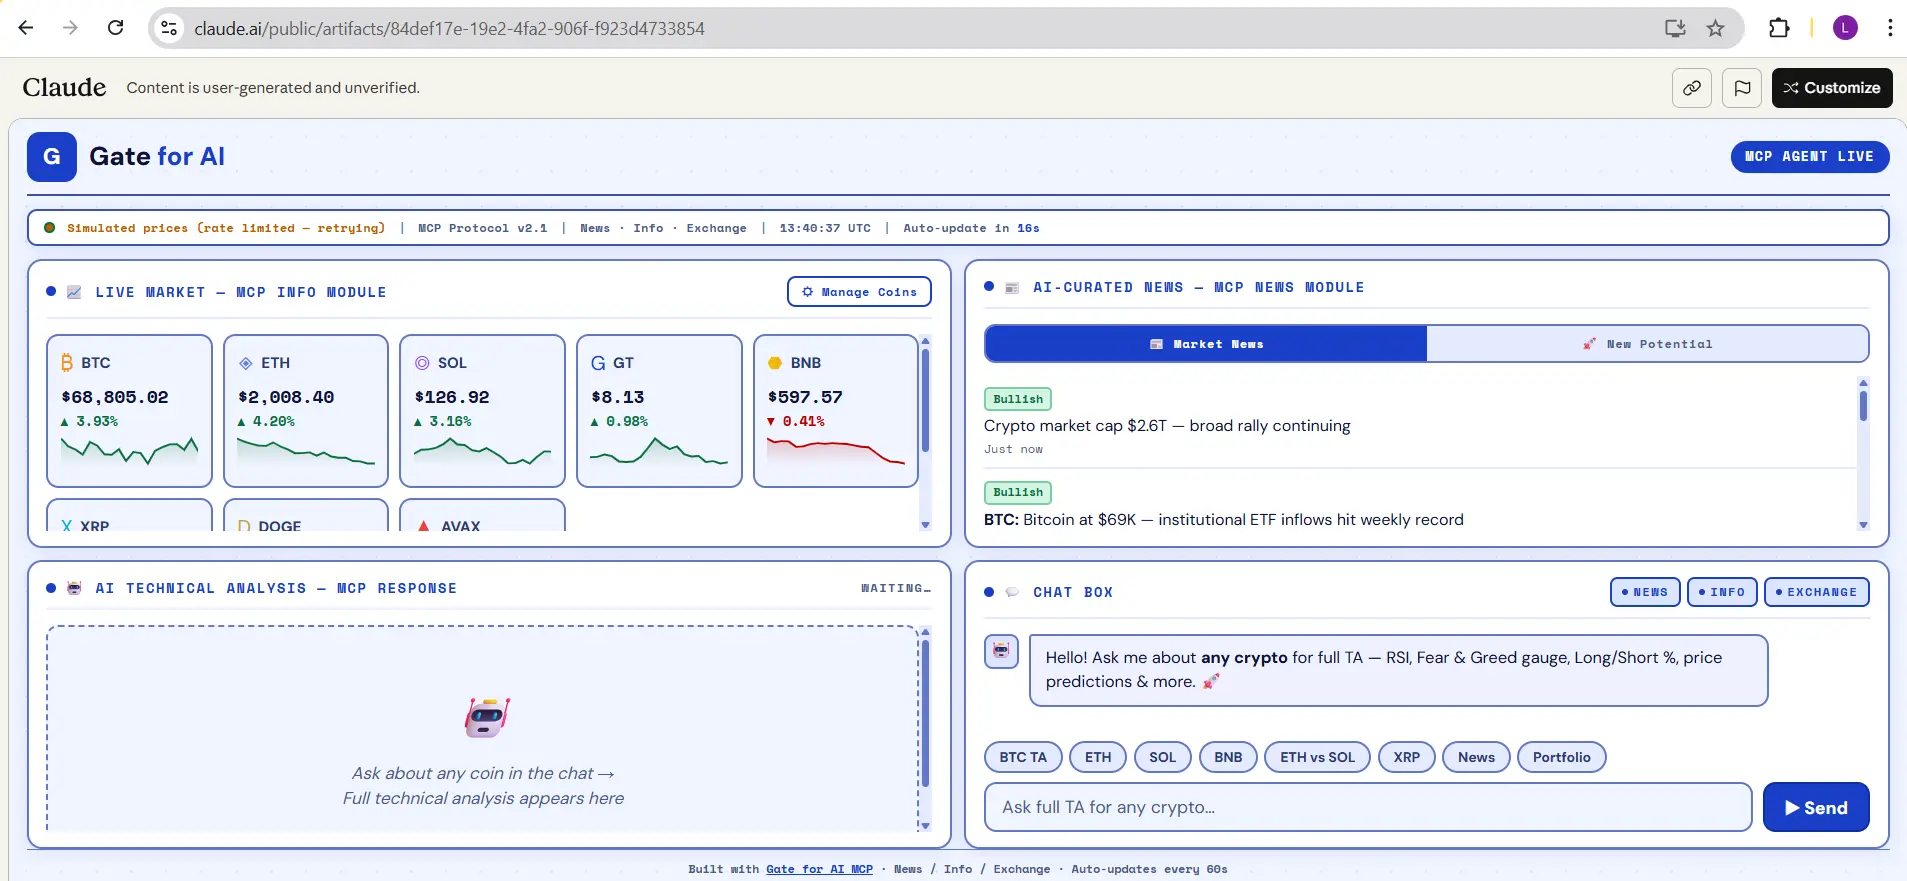Viewport: 1907px width, 881px height.
Task: Click the Live Market panel scrollbar up arrow
Action: pyautogui.click(x=925, y=341)
